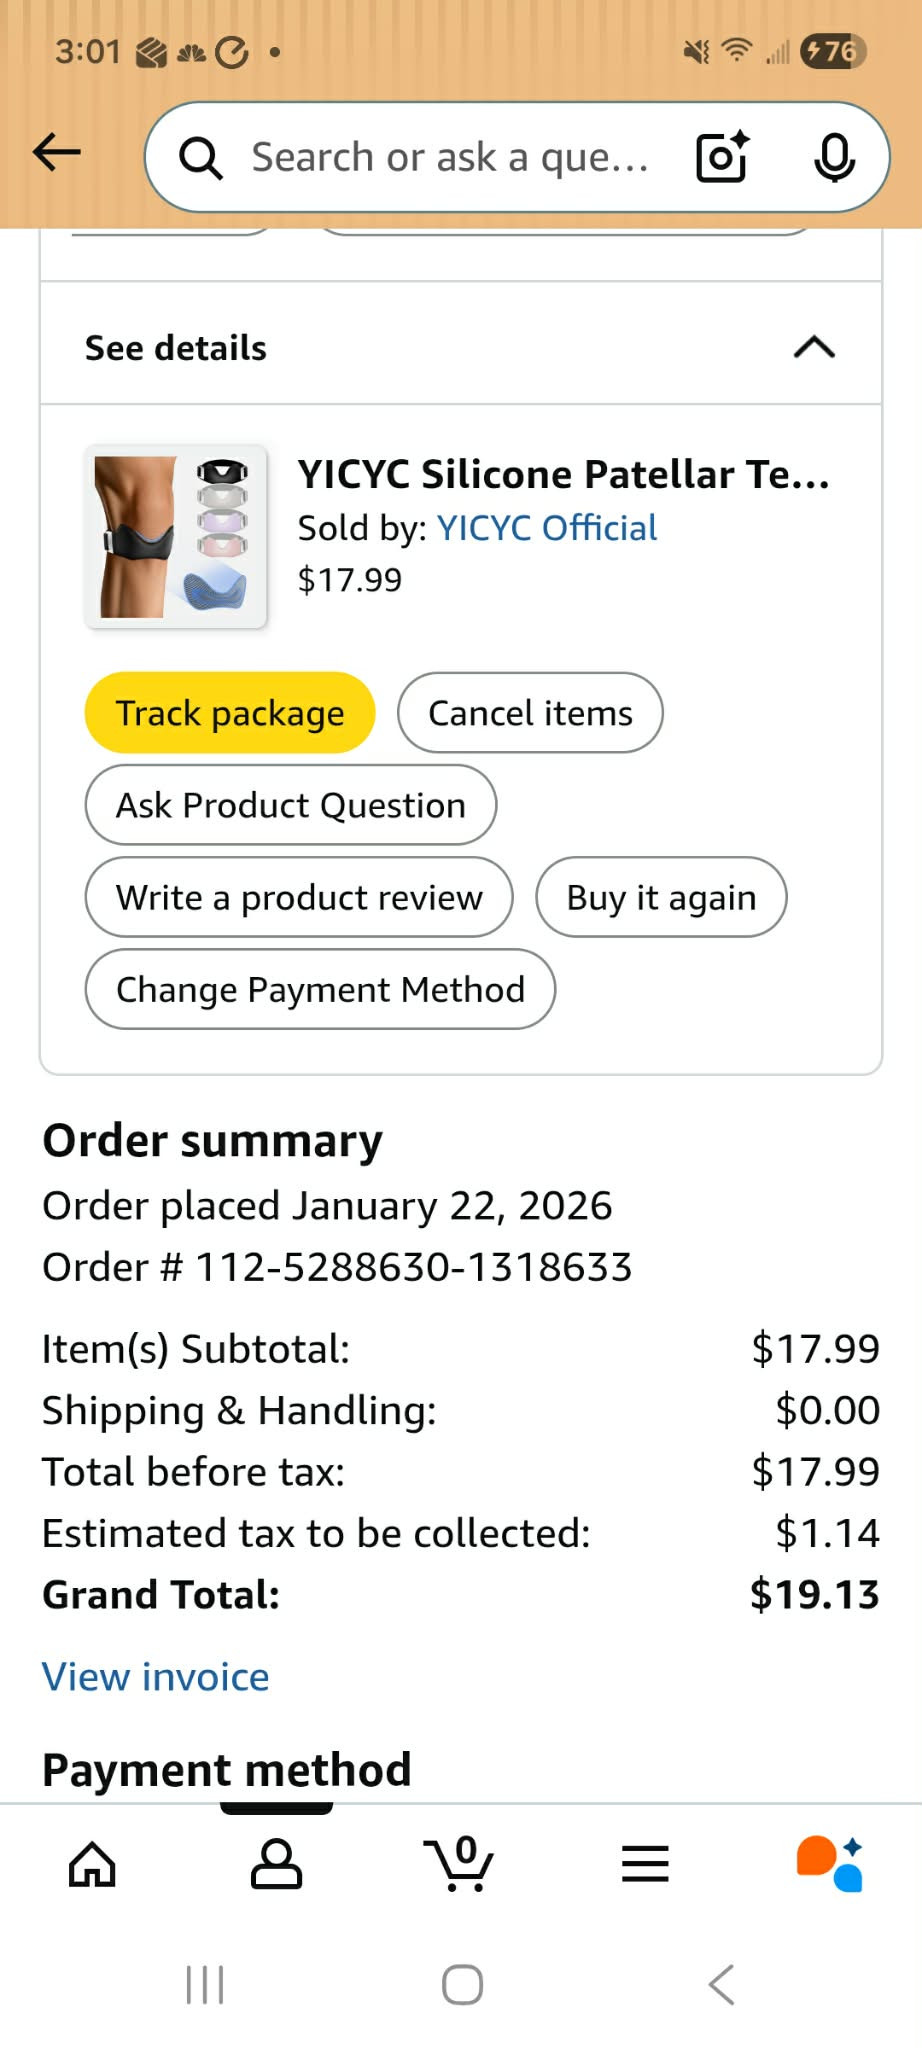Tap the microphone voice search icon
The height and width of the screenshot is (2048, 922).
click(x=834, y=157)
